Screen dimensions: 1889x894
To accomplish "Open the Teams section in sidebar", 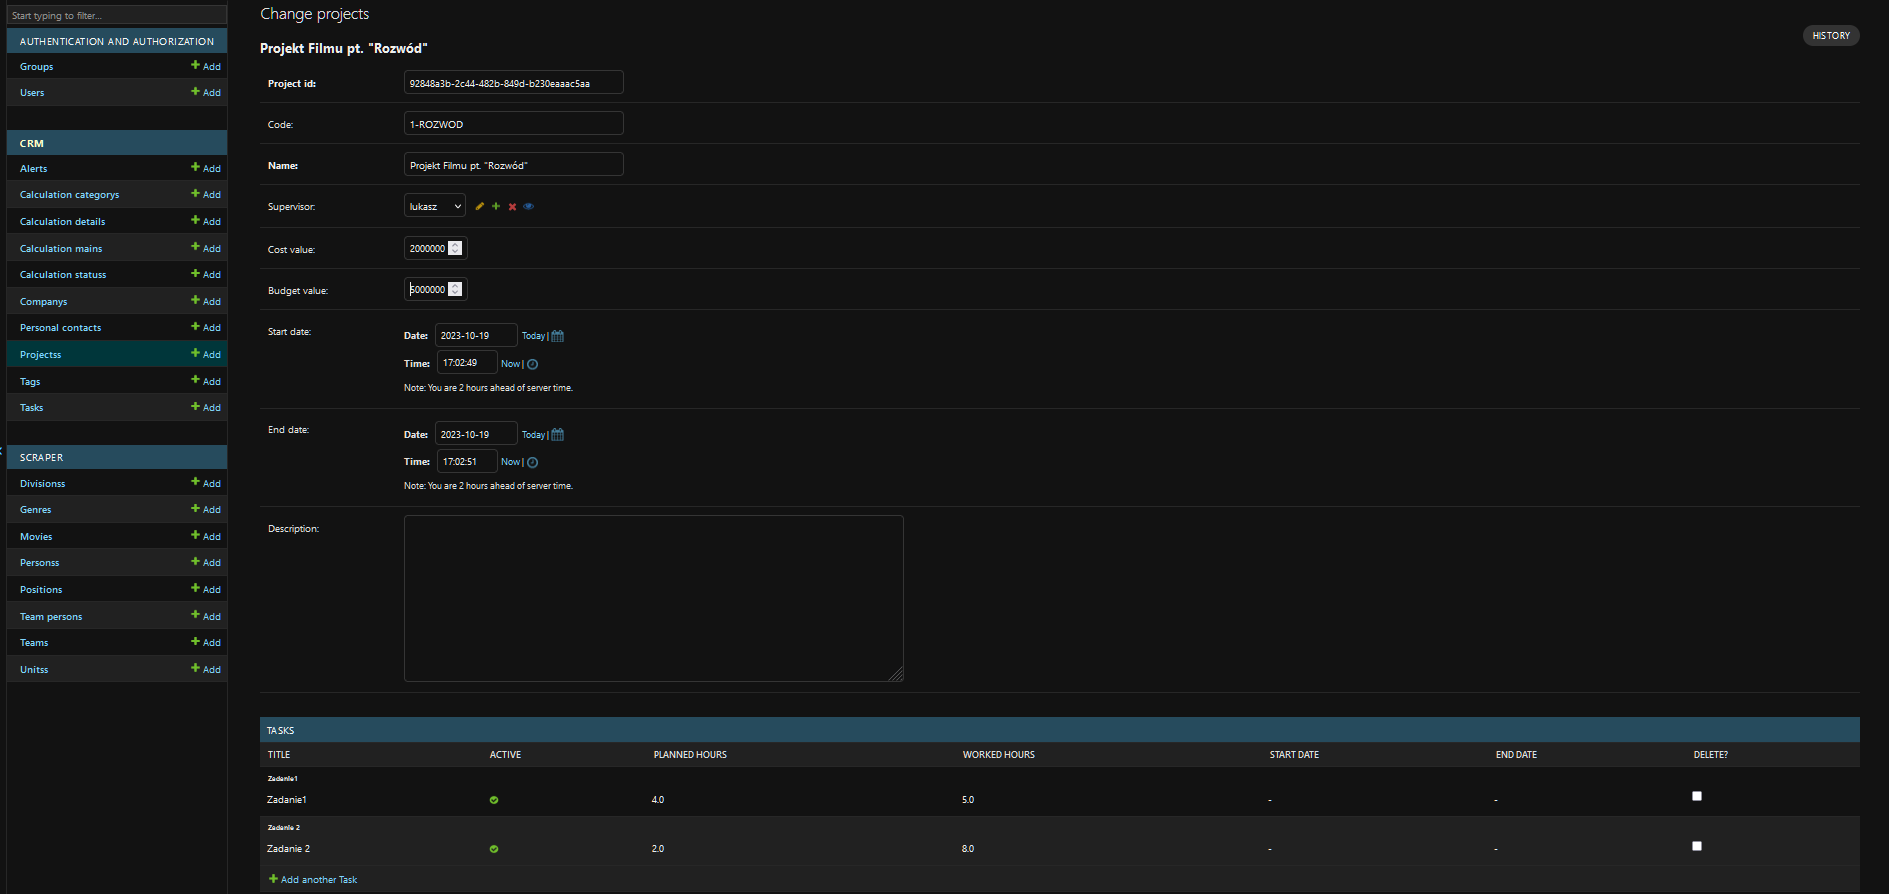I will [34, 642].
